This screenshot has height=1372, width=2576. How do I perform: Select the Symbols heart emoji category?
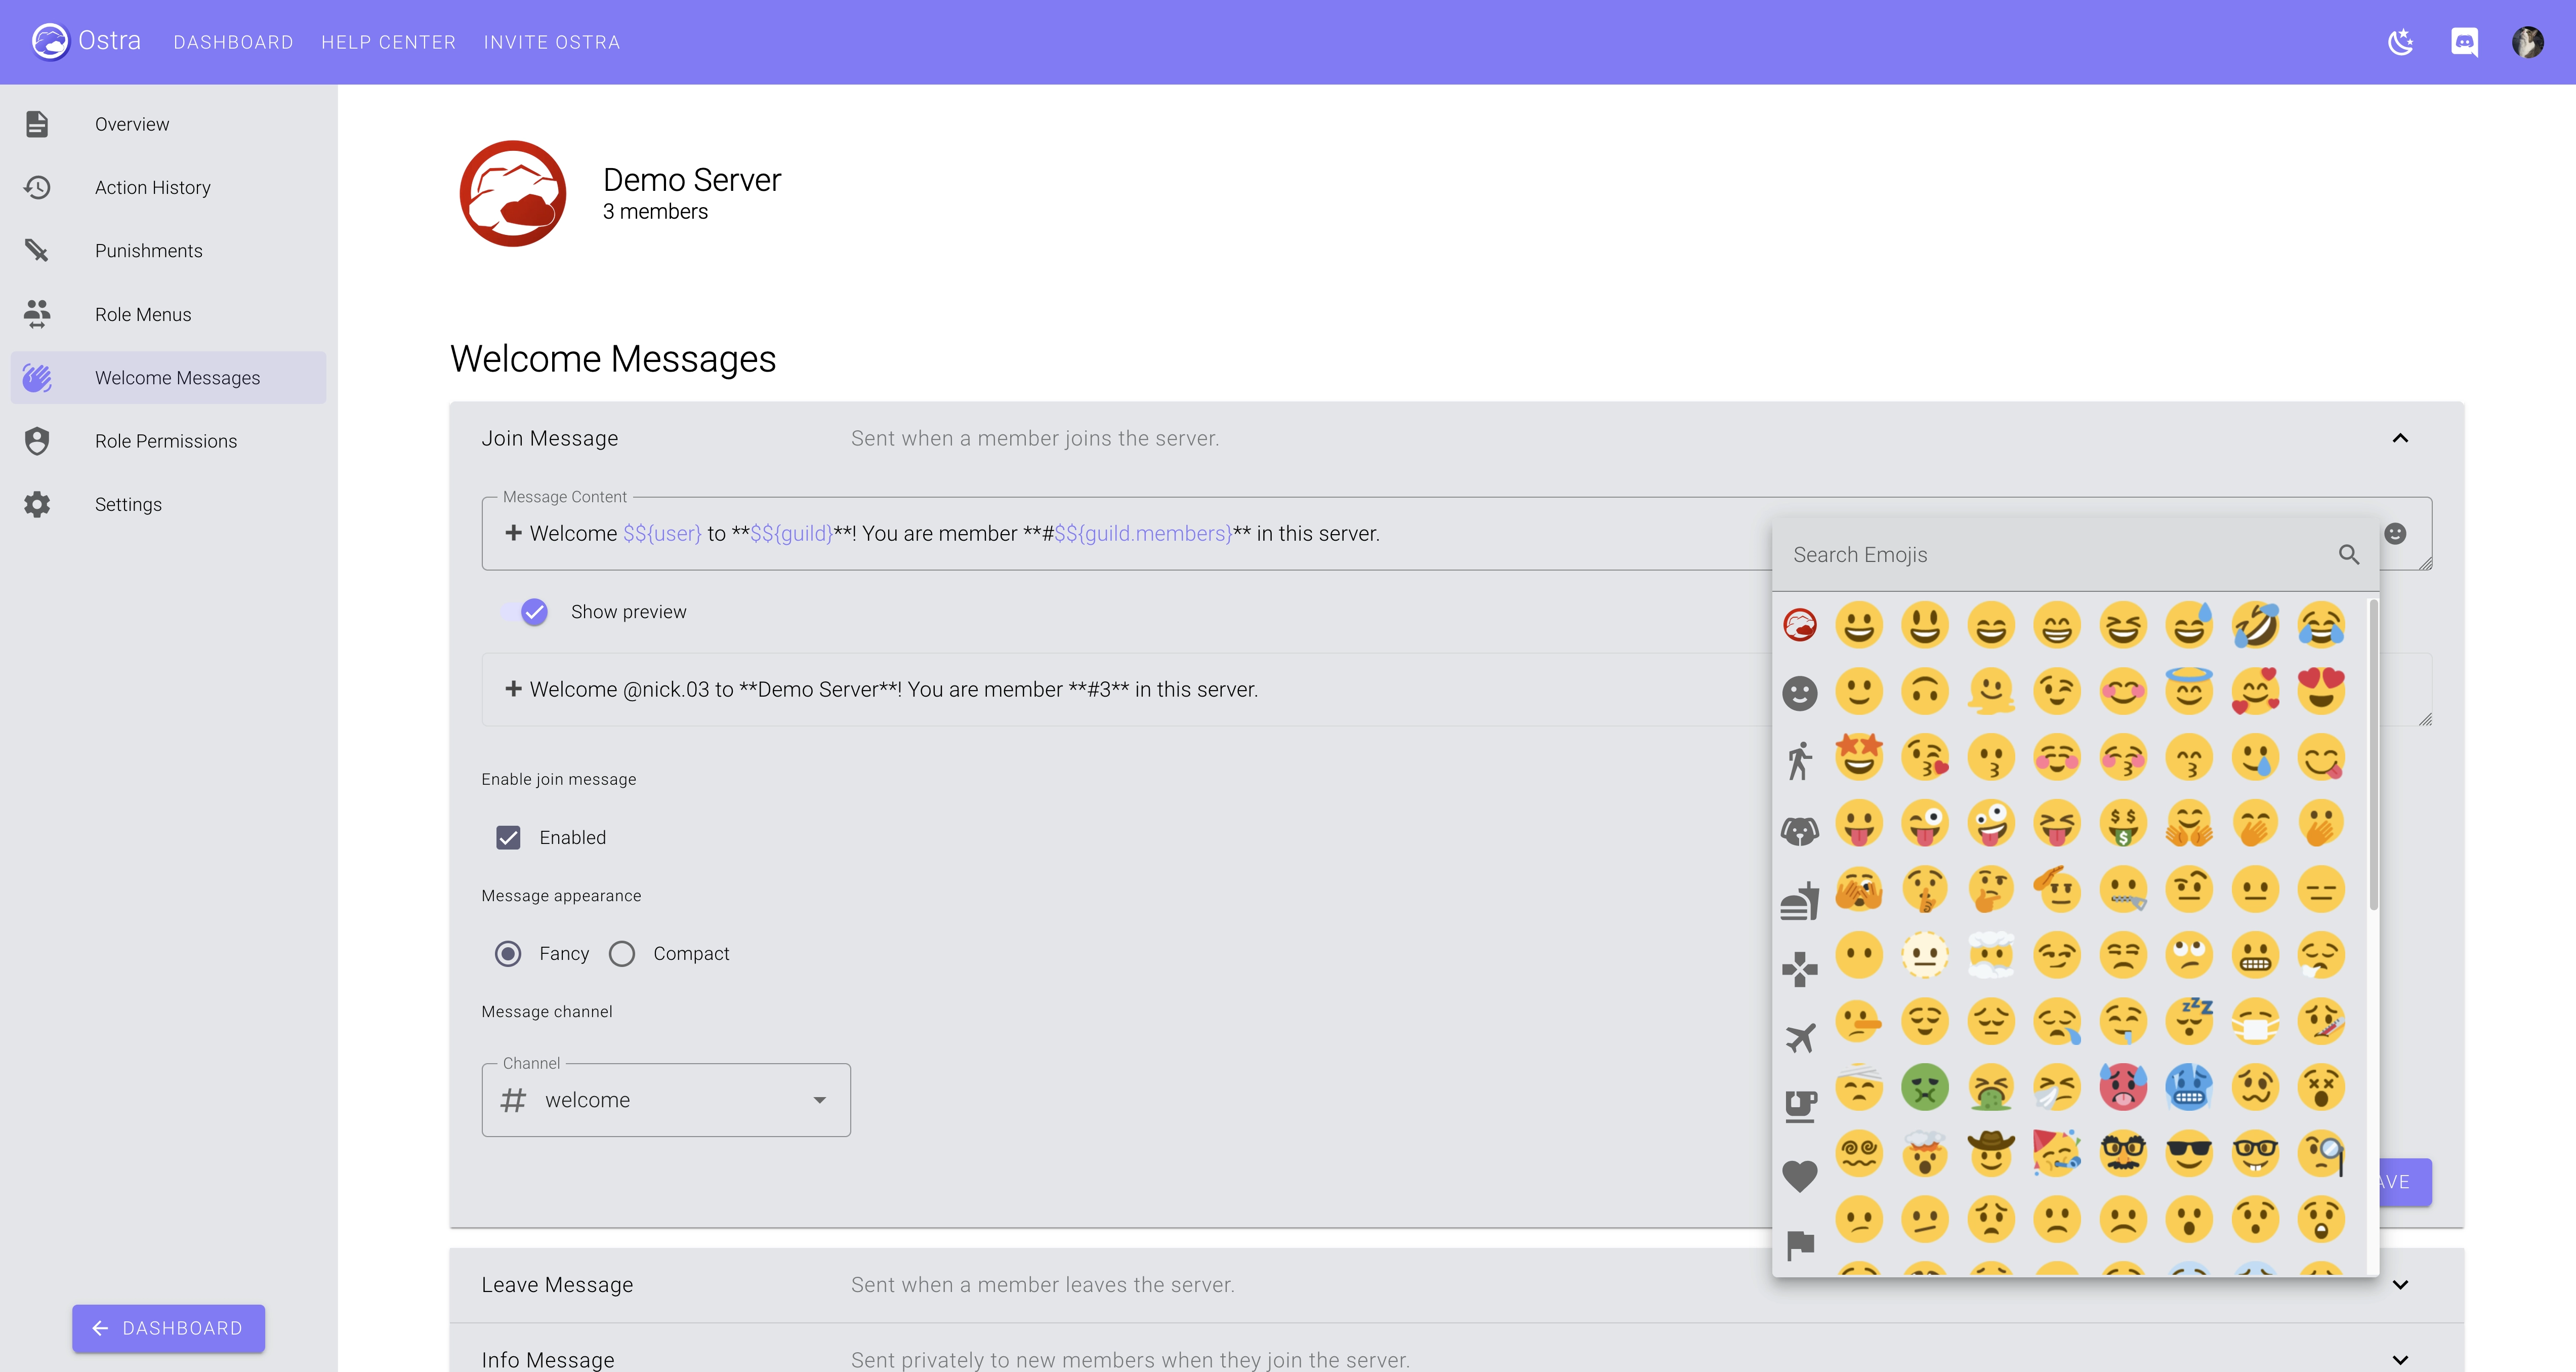[1800, 1177]
